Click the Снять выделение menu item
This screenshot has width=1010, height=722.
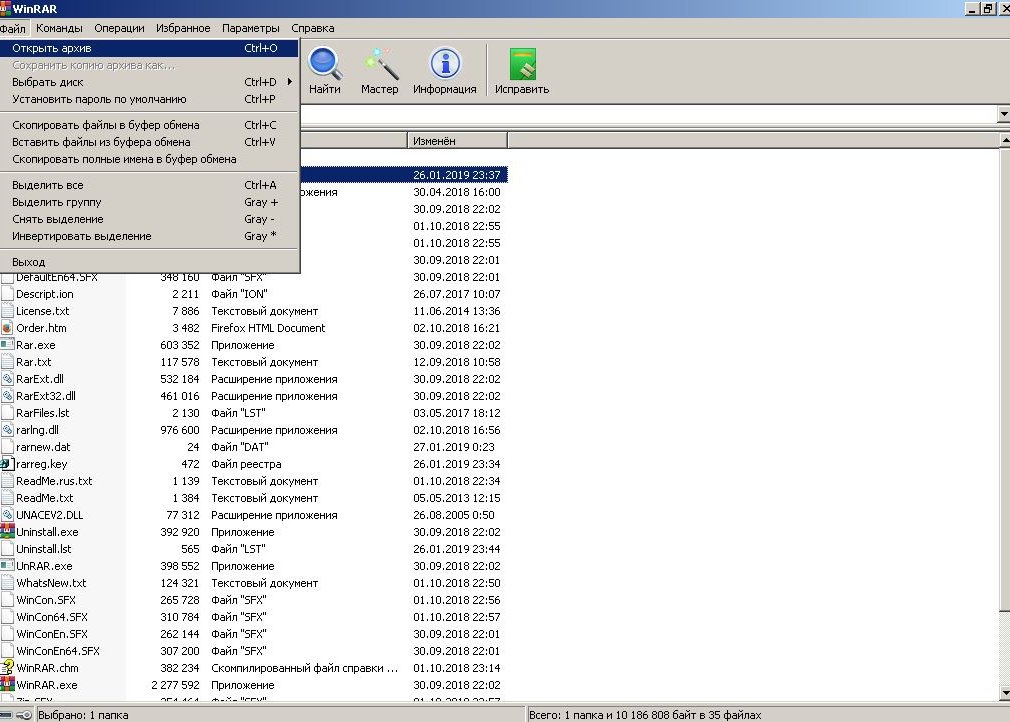pos(149,219)
